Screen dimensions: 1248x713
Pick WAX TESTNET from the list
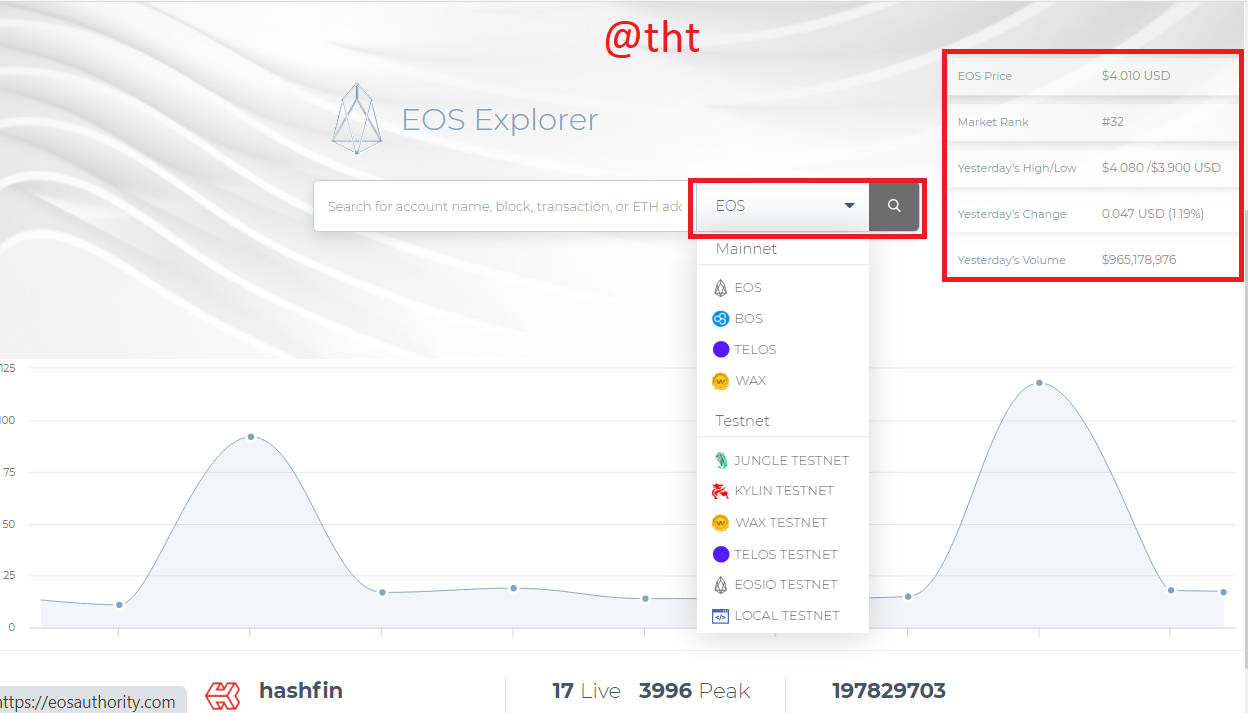click(x=781, y=523)
